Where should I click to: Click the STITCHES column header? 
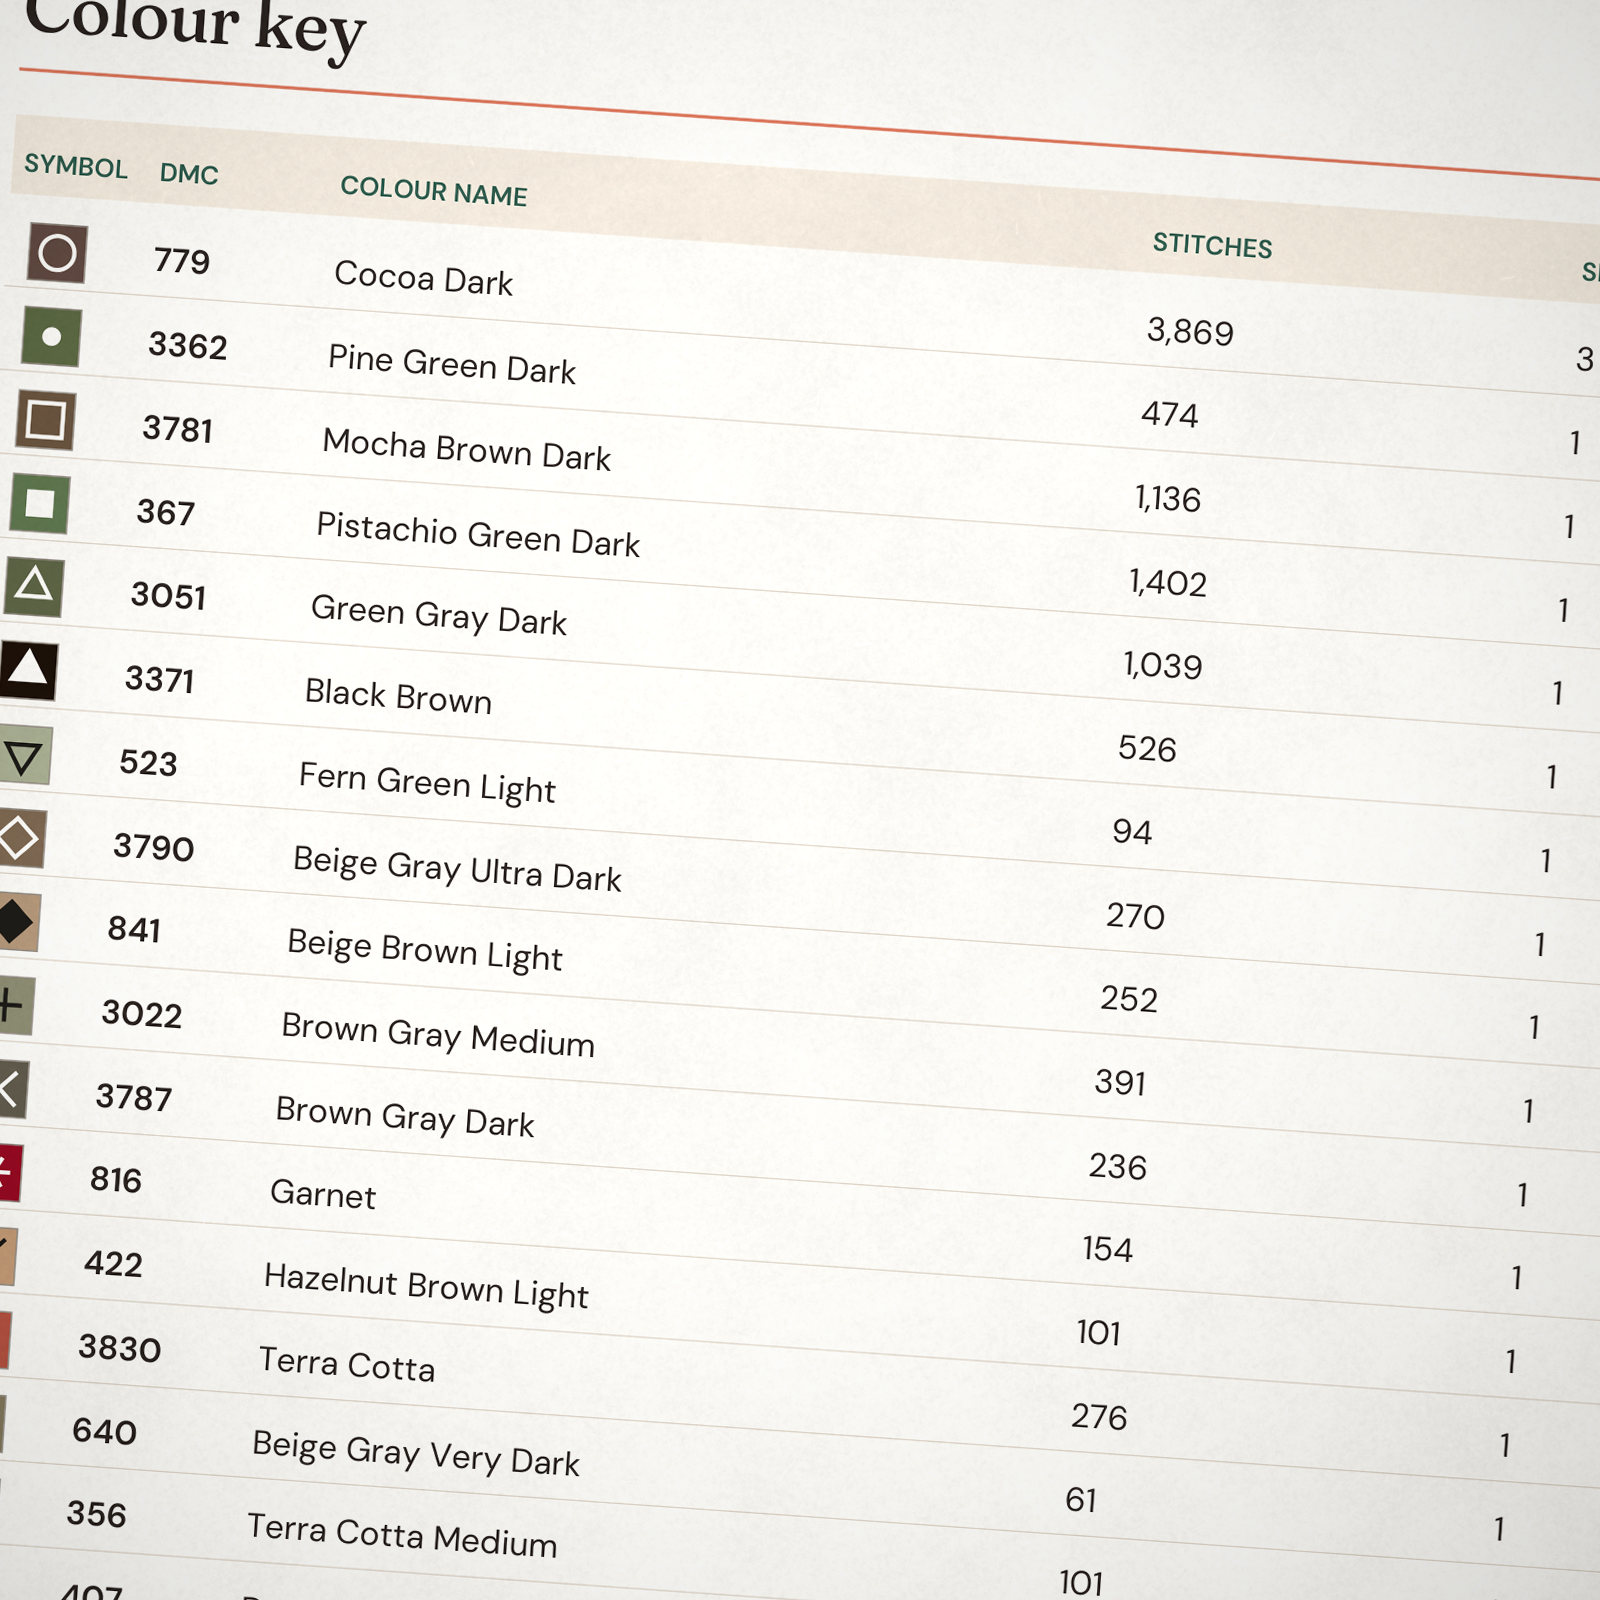pos(1212,245)
